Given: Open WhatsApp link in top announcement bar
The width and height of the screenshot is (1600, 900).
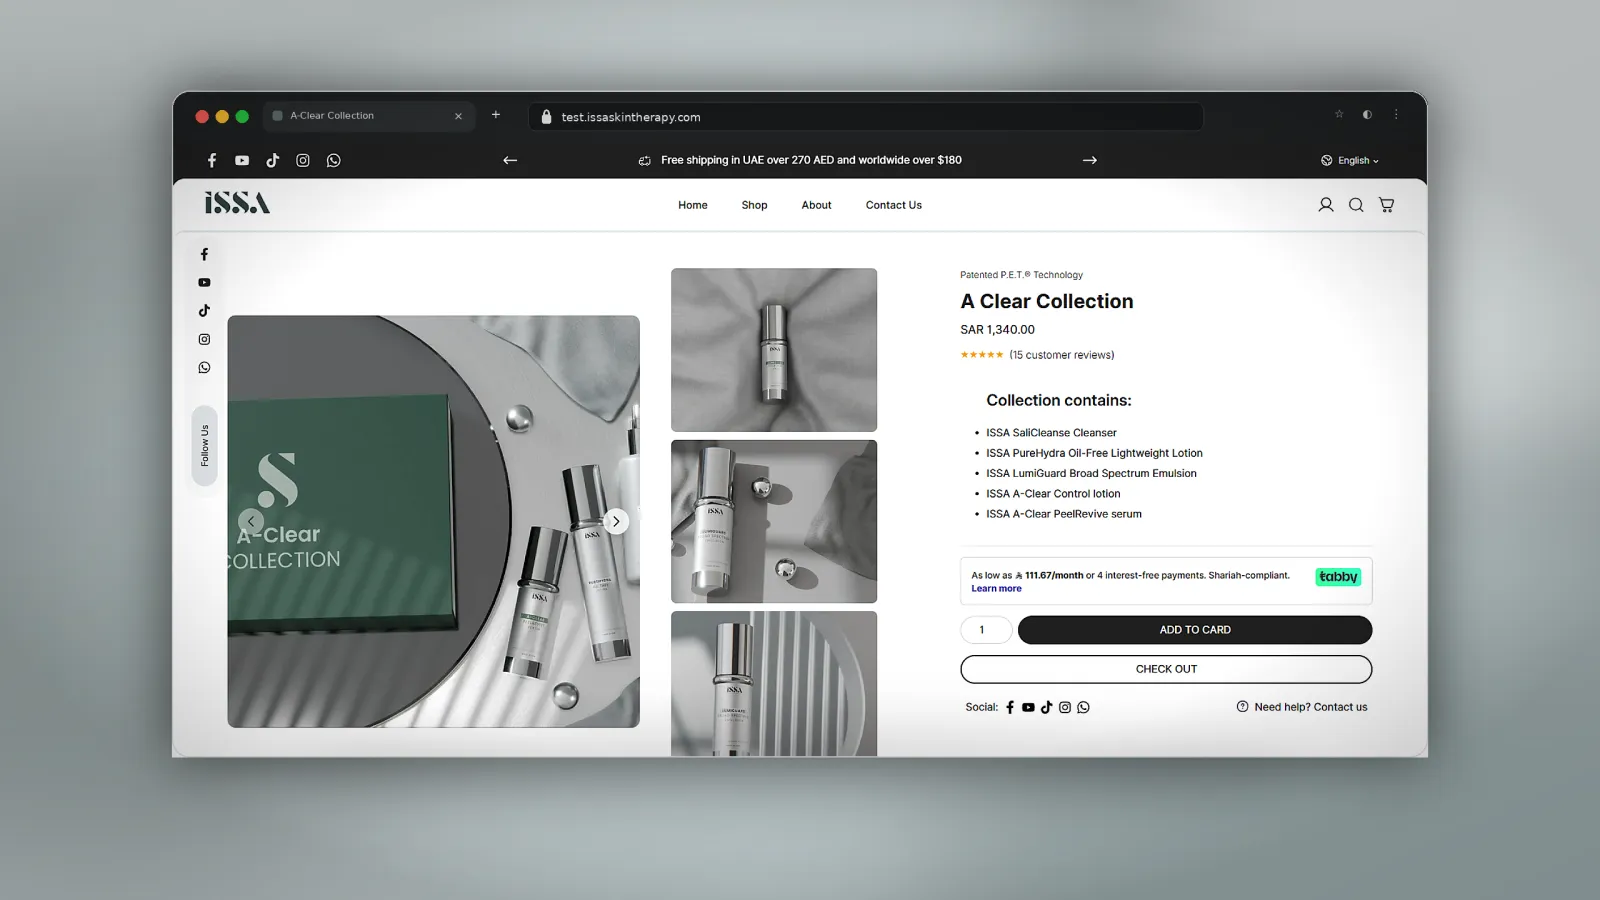Looking at the screenshot, I should tap(334, 160).
